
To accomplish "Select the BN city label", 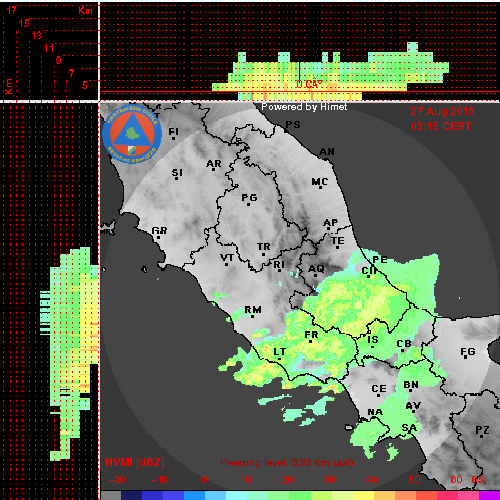I will coord(411,385).
